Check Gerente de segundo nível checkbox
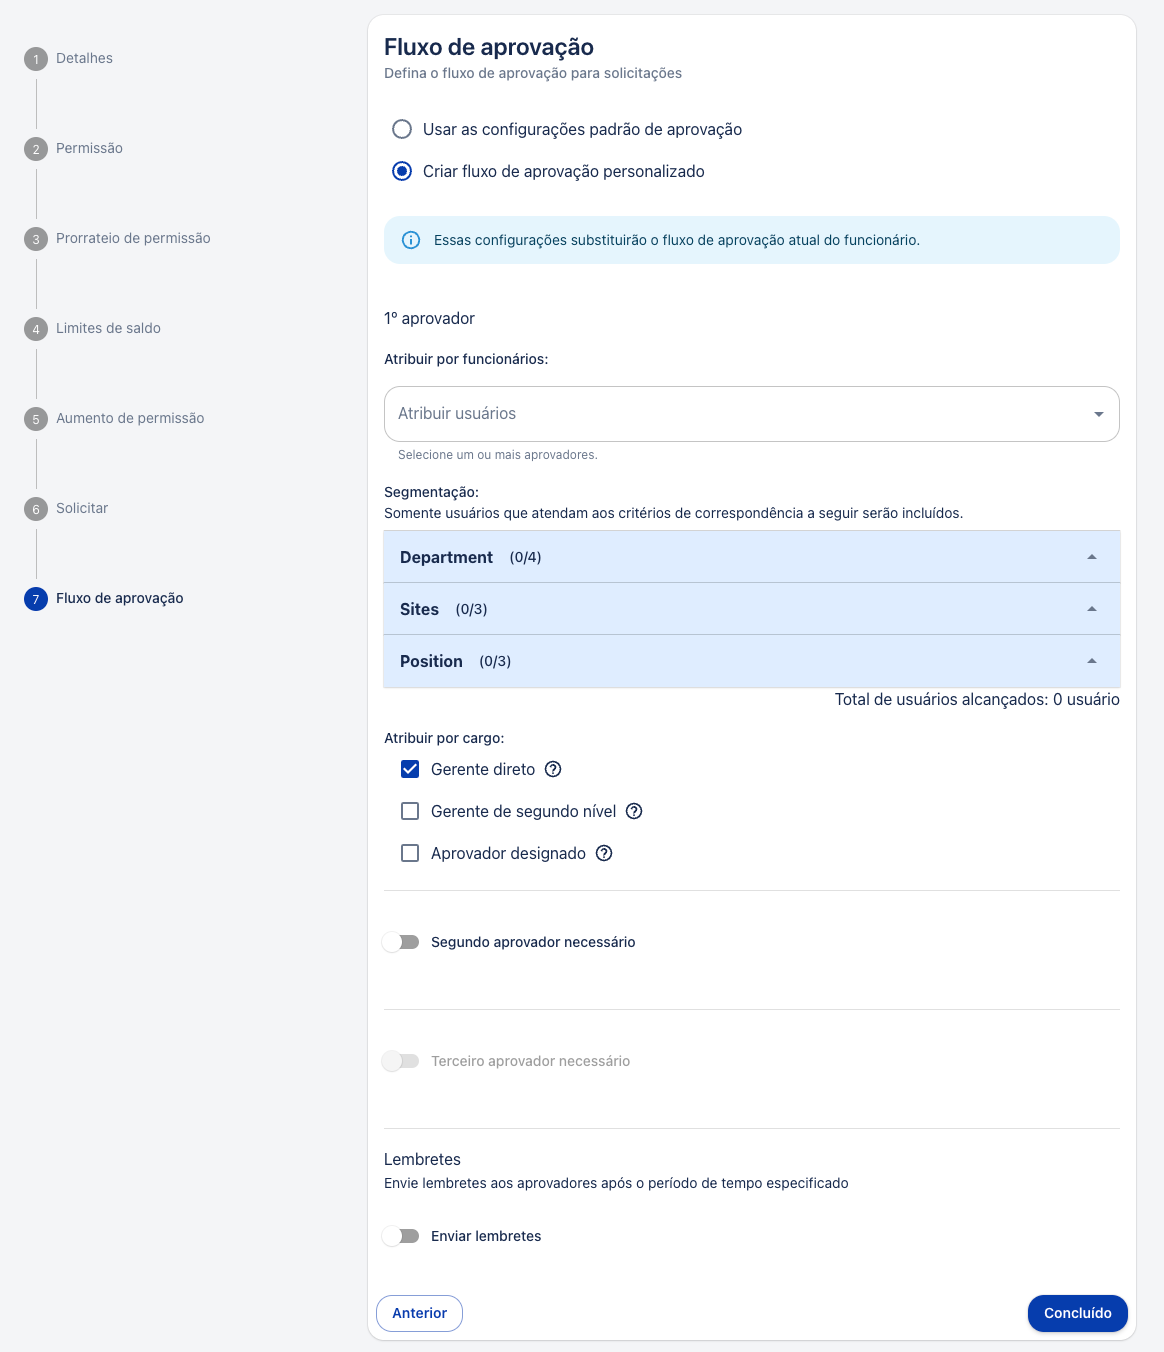The height and width of the screenshot is (1352, 1164). tap(410, 811)
